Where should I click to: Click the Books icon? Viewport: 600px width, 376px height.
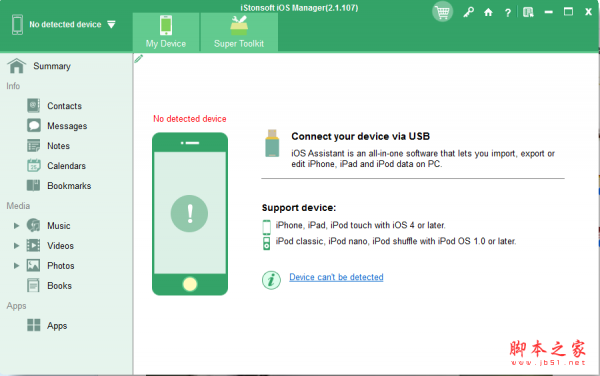pyautogui.click(x=33, y=285)
